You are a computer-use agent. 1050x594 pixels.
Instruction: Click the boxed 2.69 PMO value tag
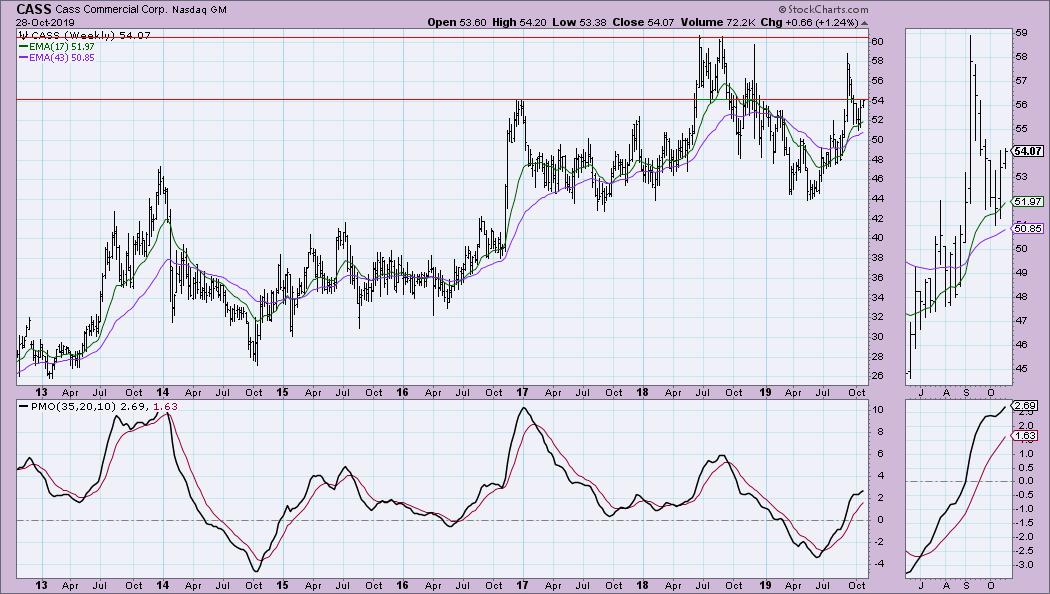coord(1026,408)
